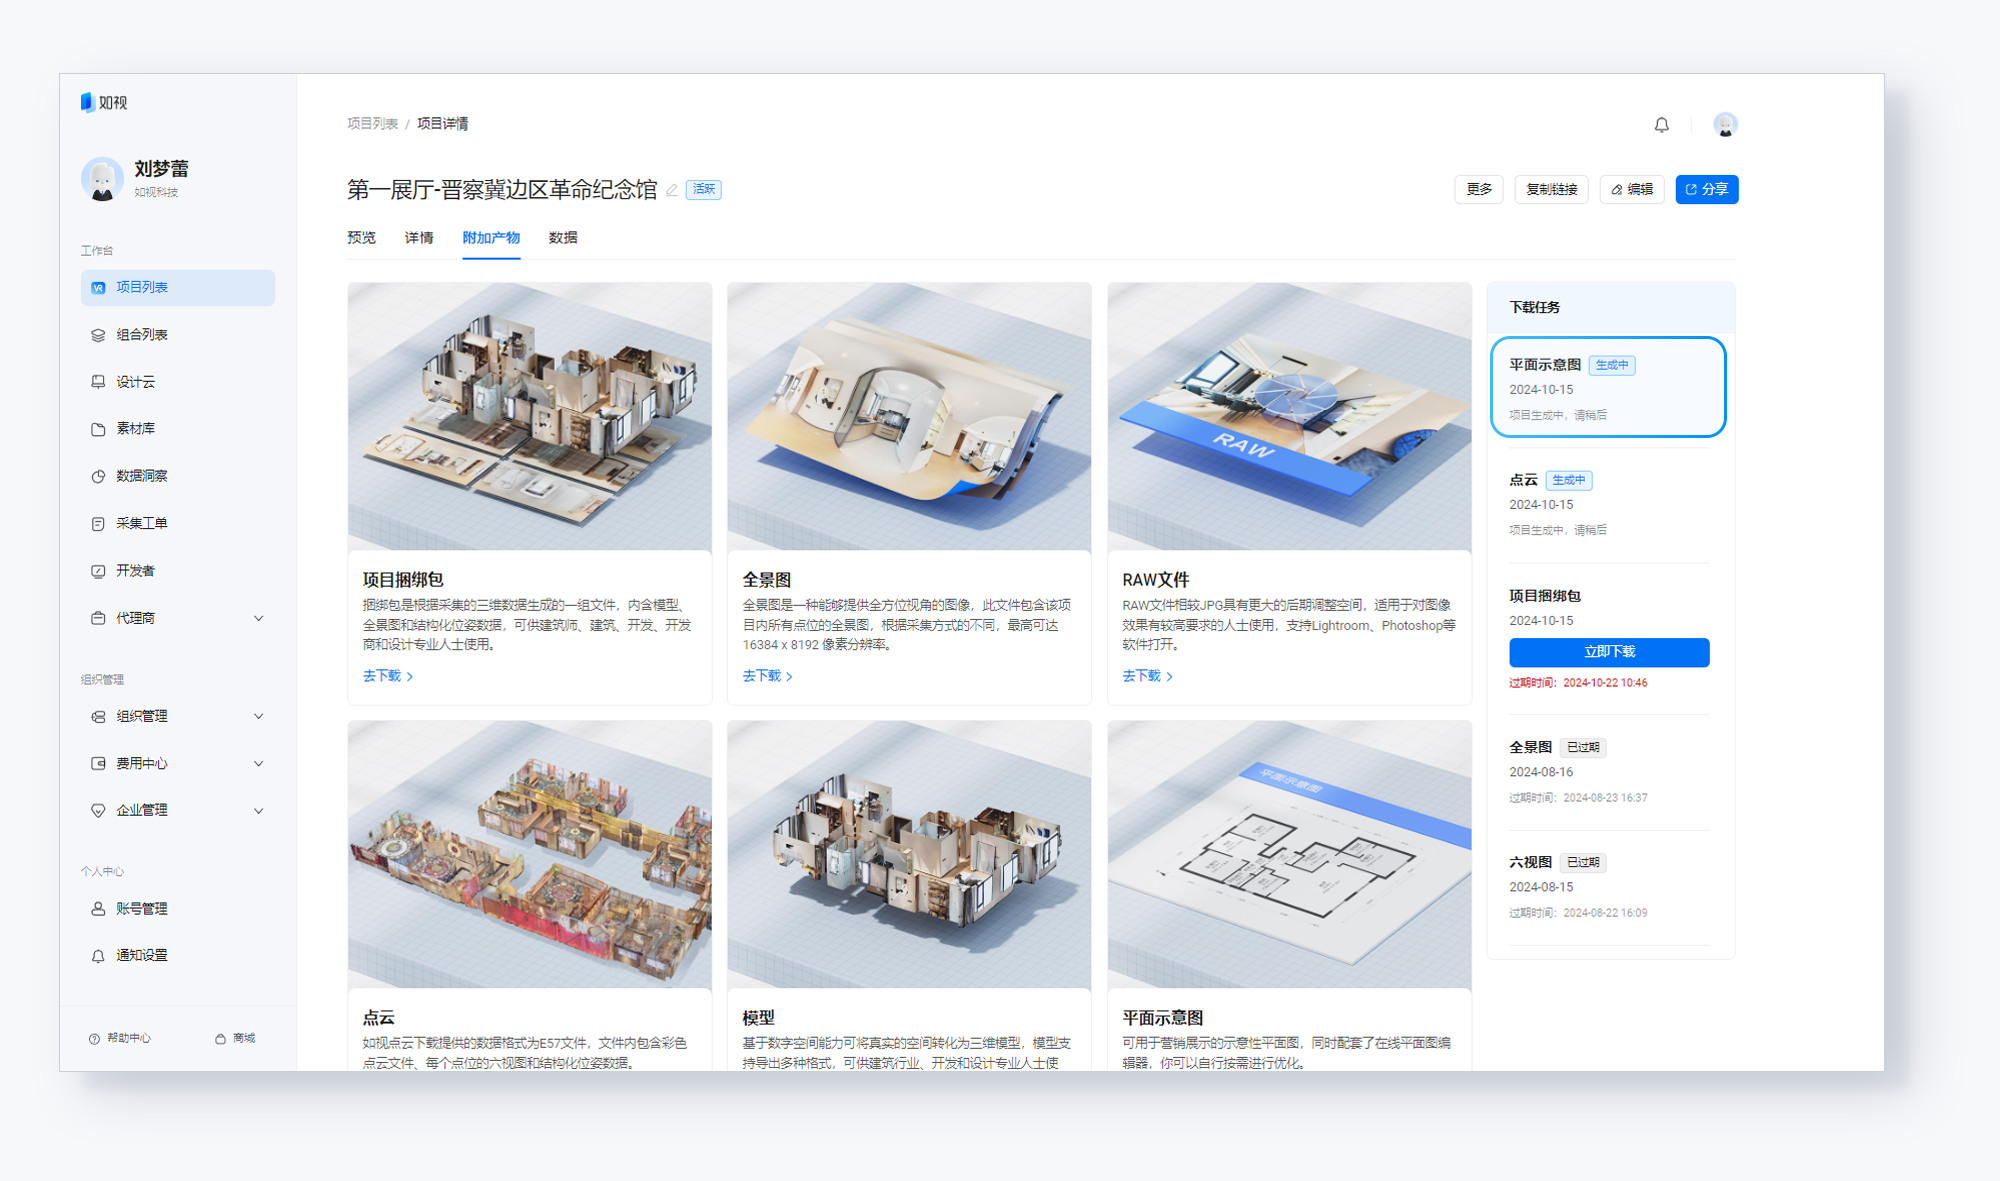Viewport: 2000px width, 1181px height.
Task: Open the 全景图 card image
Action: click(909, 416)
